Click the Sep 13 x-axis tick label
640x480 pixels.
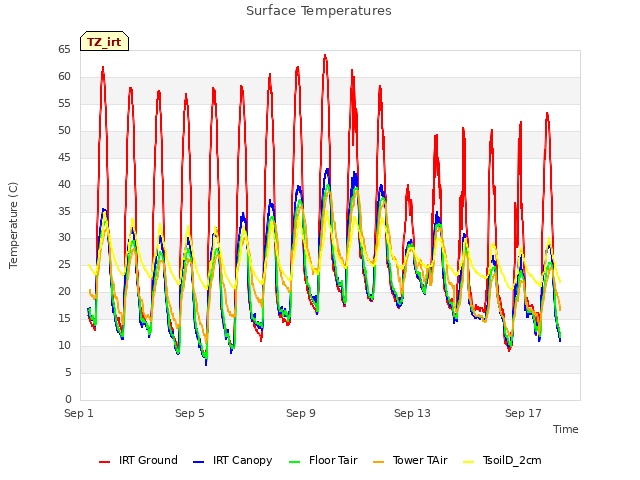pyautogui.click(x=412, y=413)
